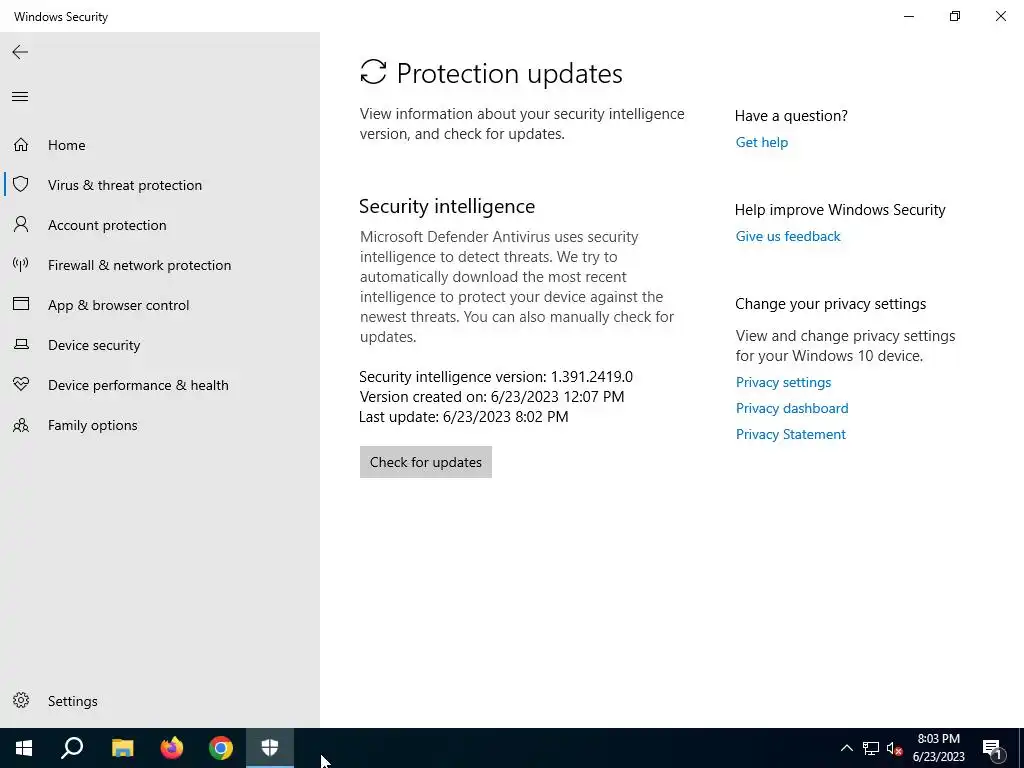This screenshot has height=768, width=1024.
Task: Click the Device security laptop icon
Action: point(21,344)
